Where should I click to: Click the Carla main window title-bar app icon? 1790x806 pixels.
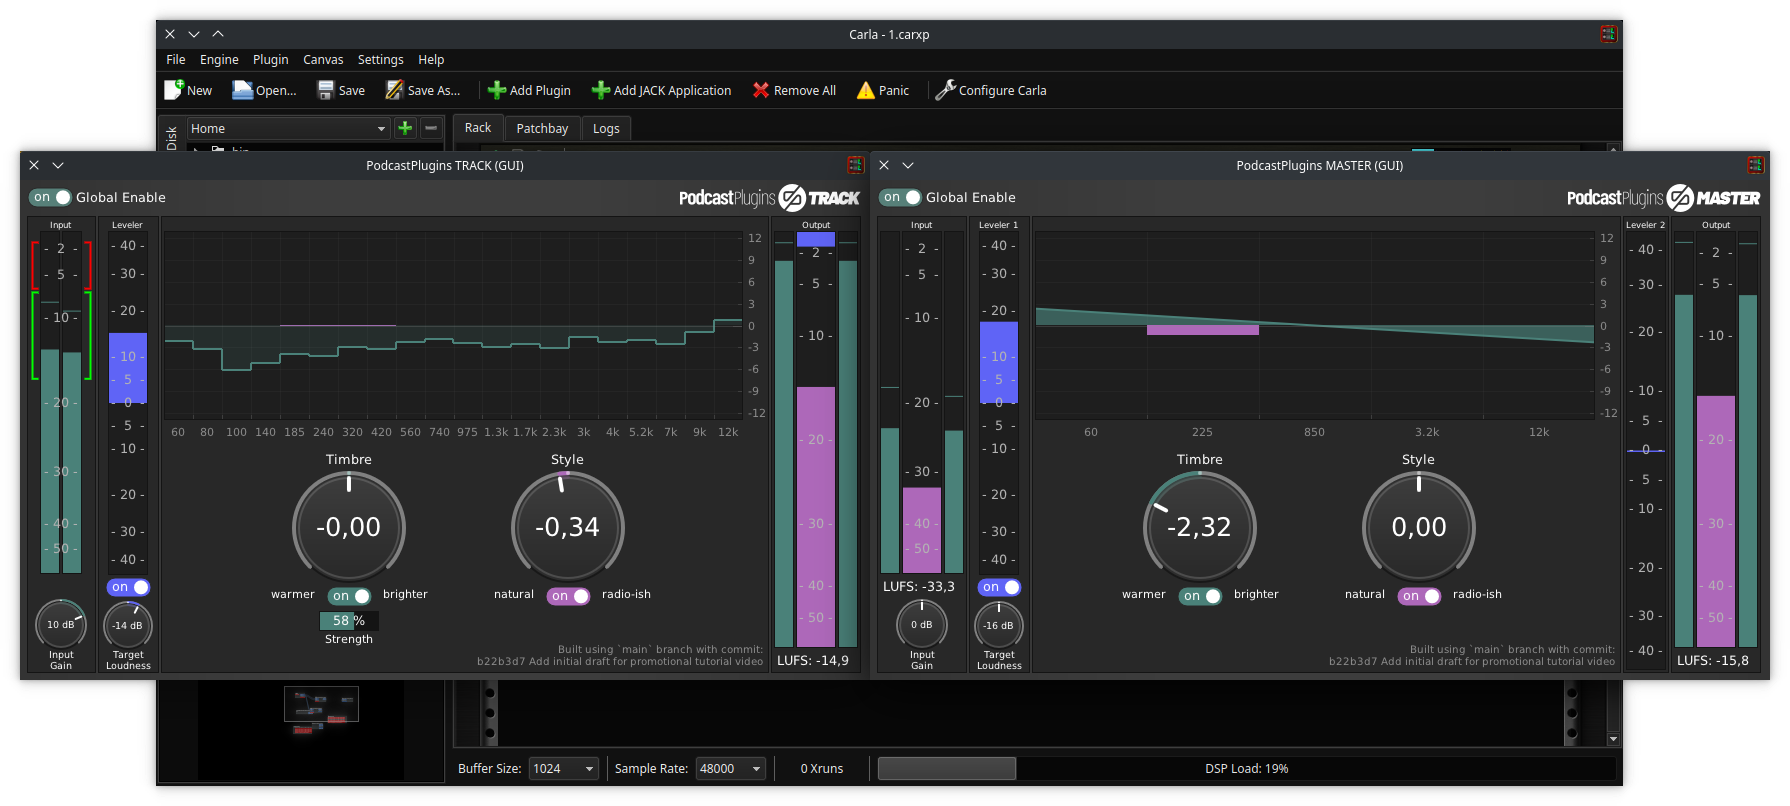click(1608, 34)
